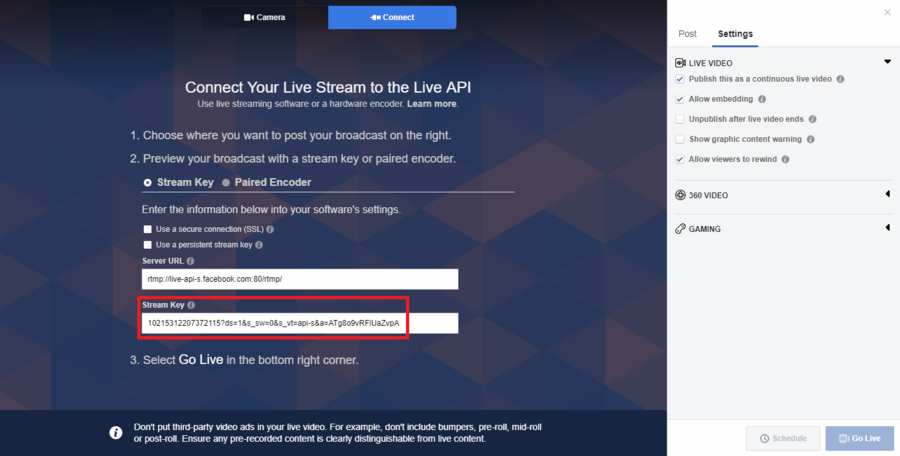Image resolution: width=900 pixels, height=456 pixels.
Task: Check Use a persistent stream key
Action: tap(148, 245)
